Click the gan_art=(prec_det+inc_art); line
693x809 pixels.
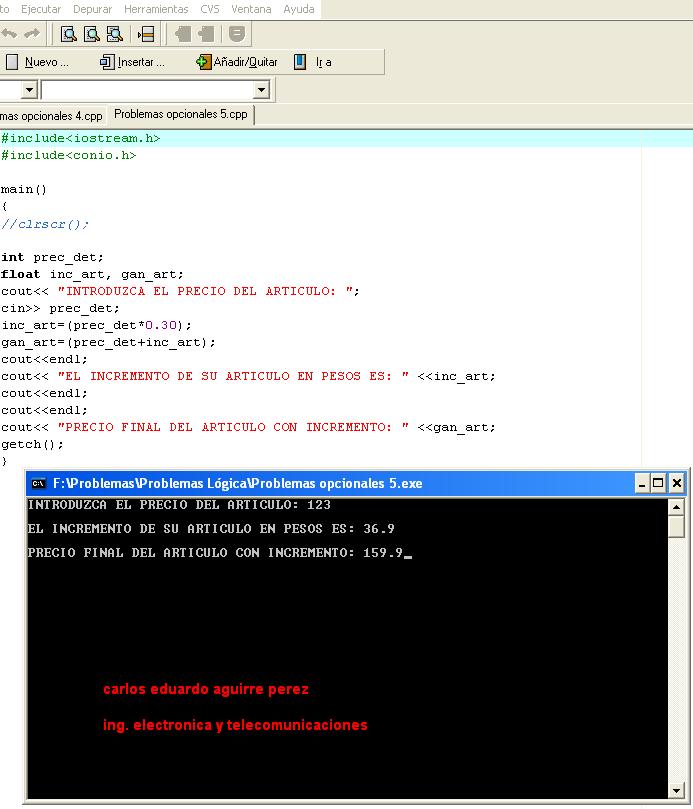pos(108,342)
